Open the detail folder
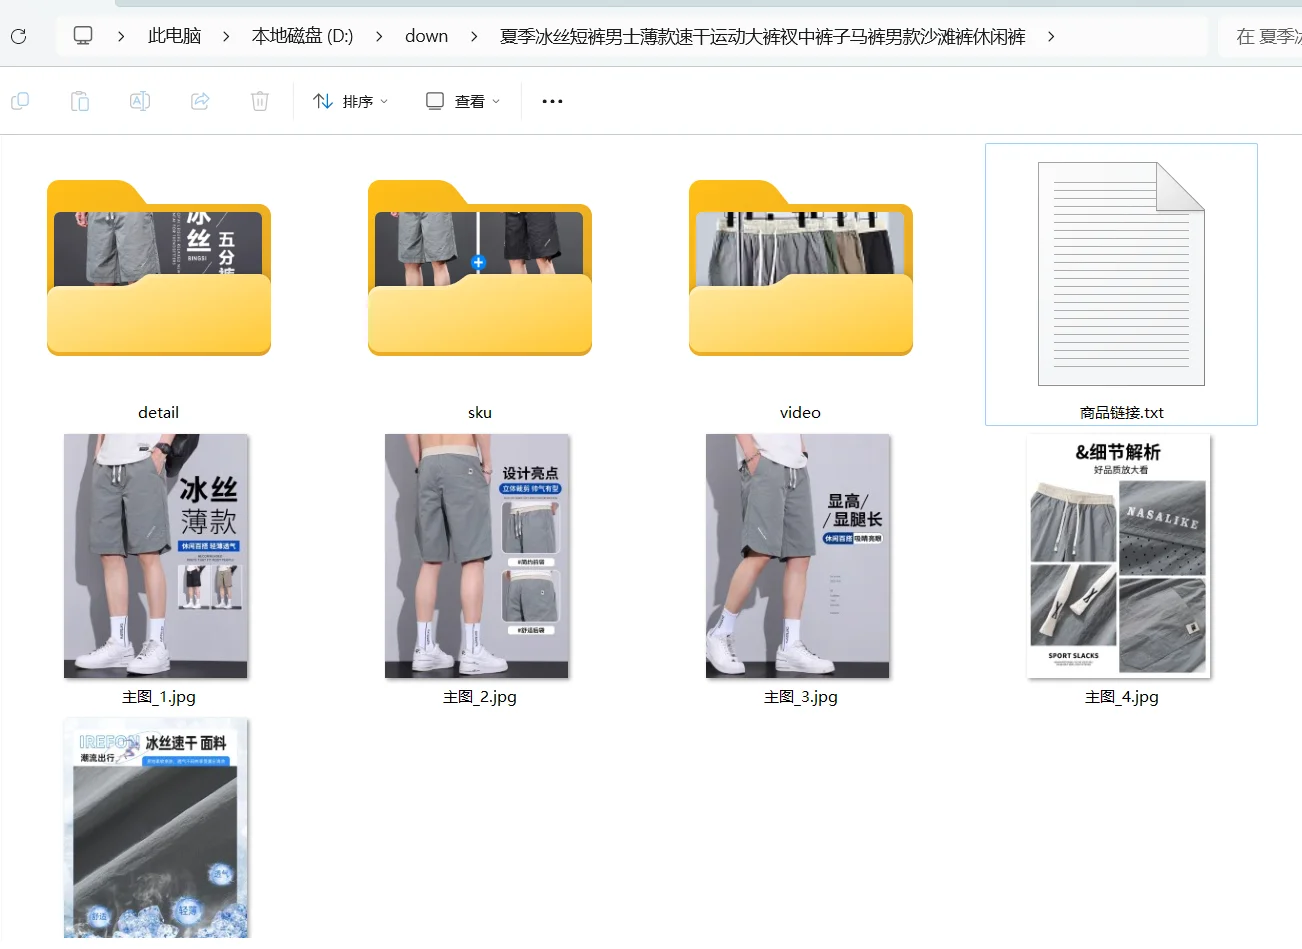Image resolution: width=1302 pixels, height=949 pixels. (x=158, y=267)
